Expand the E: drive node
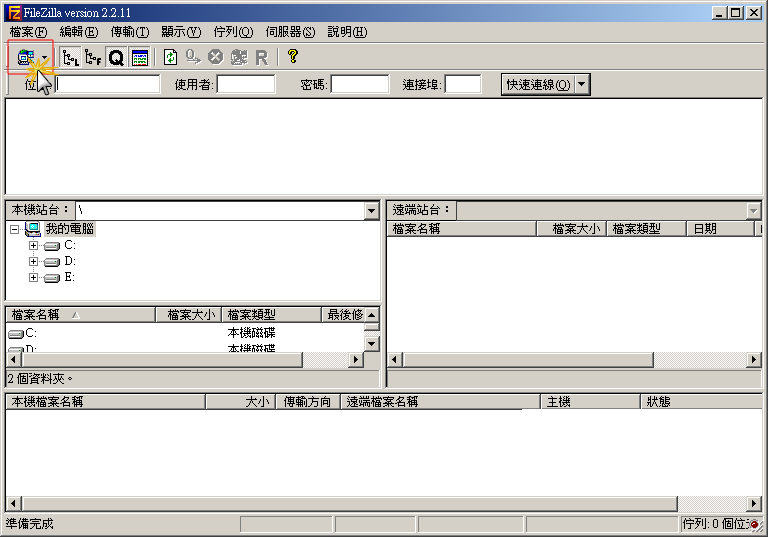The height and width of the screenshot is (537, 768). pos(33,277)
